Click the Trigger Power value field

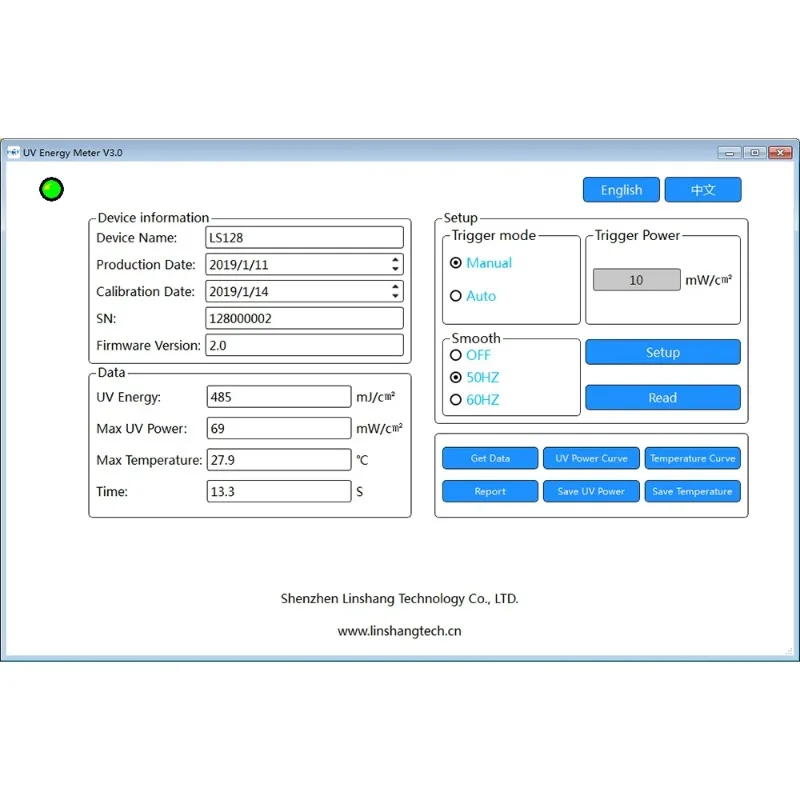[636, 280]
